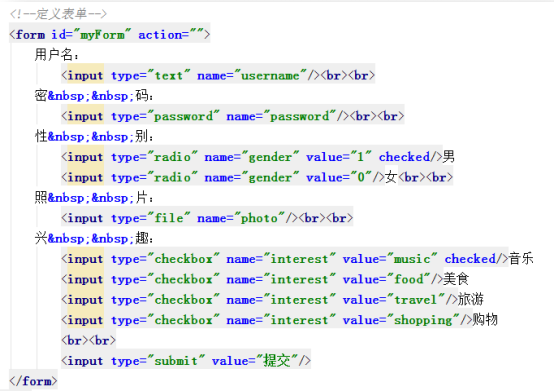Click the standalone br br line
The width and height of the screenshot is (554, 391).
pos(88,340)
